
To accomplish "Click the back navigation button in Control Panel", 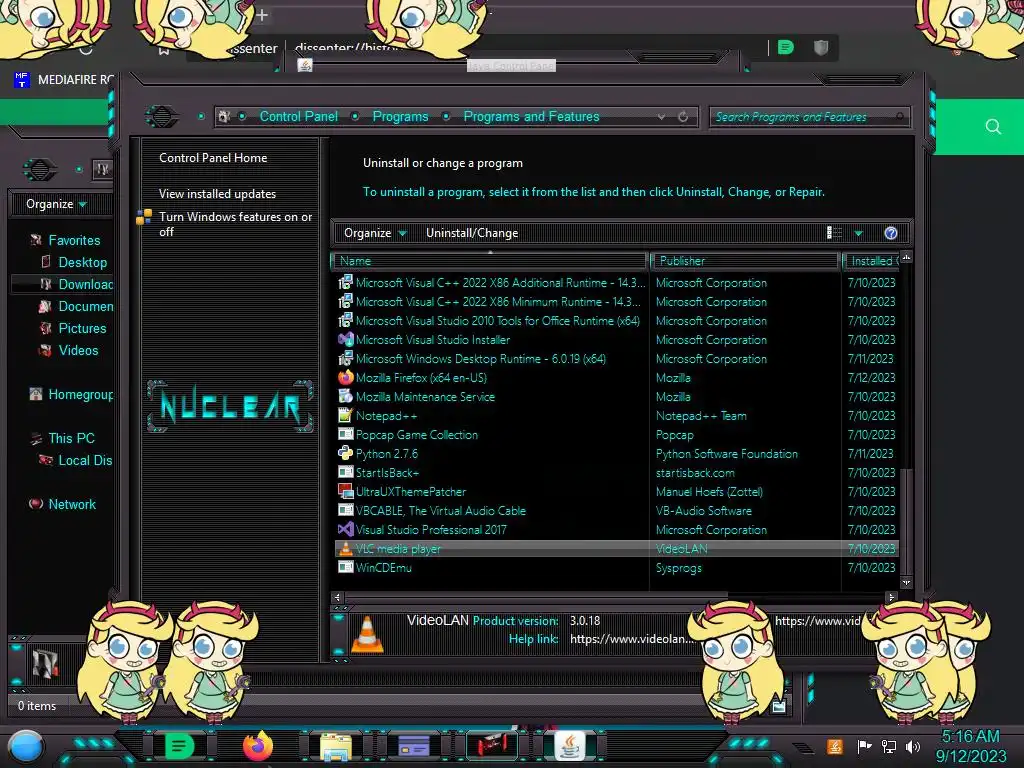I will (162, 117).
